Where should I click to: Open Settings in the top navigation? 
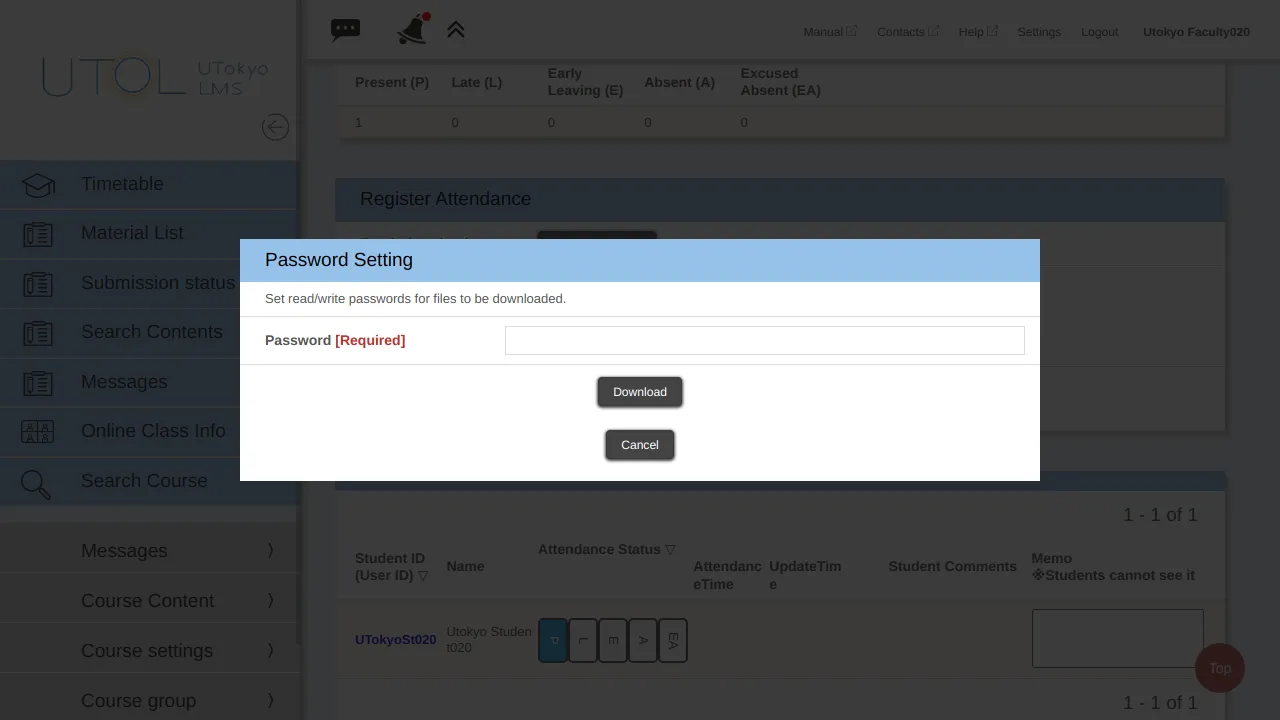1039,32
